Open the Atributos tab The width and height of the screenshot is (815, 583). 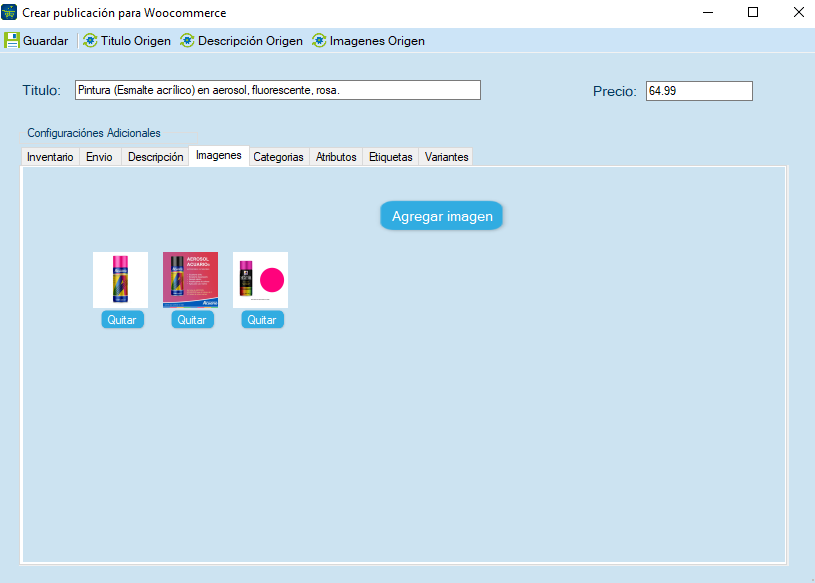[336, 157]
